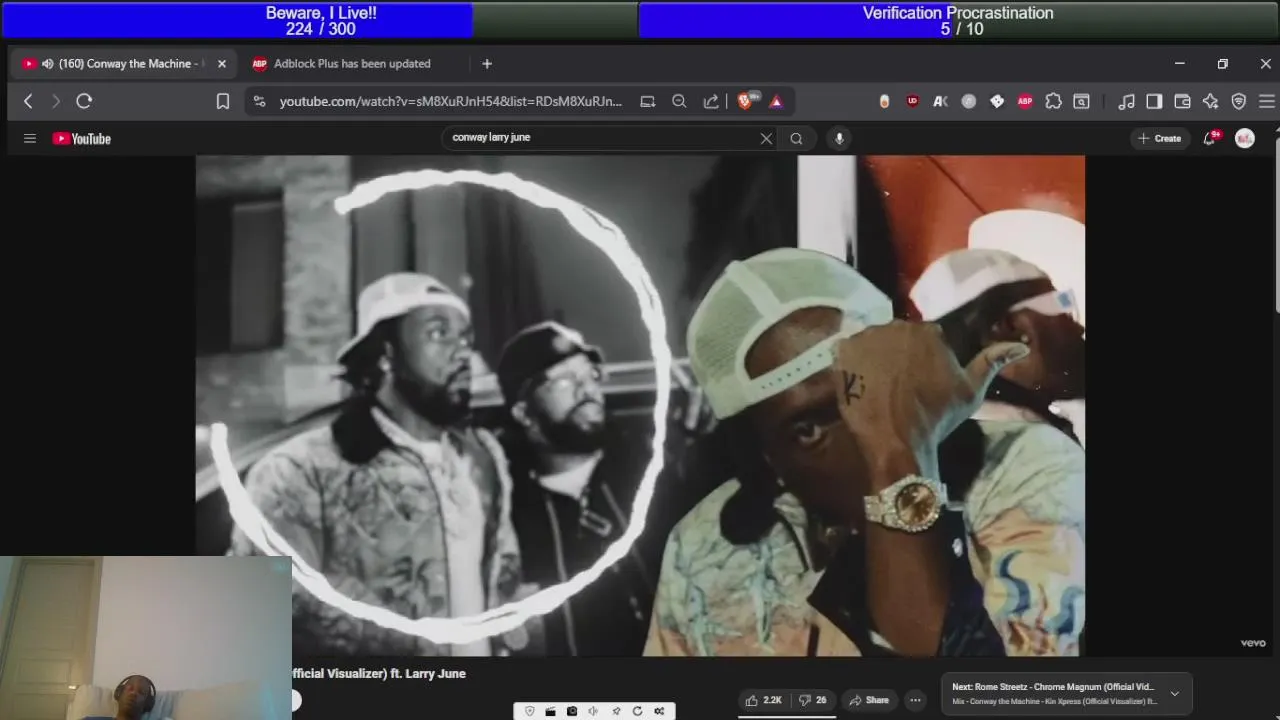Expand the Next: Rome Streetz mix panel
Screen dimensions: 1280x720
(1175, 693)
